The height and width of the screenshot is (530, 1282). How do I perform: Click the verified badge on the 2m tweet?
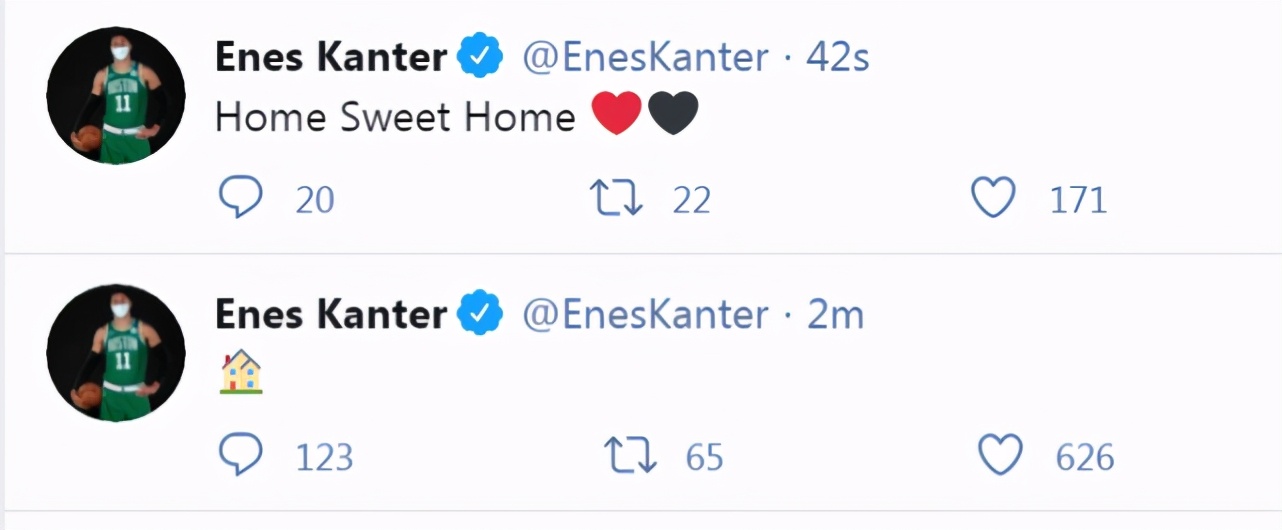pyautogui.click(x=480, y=315)
